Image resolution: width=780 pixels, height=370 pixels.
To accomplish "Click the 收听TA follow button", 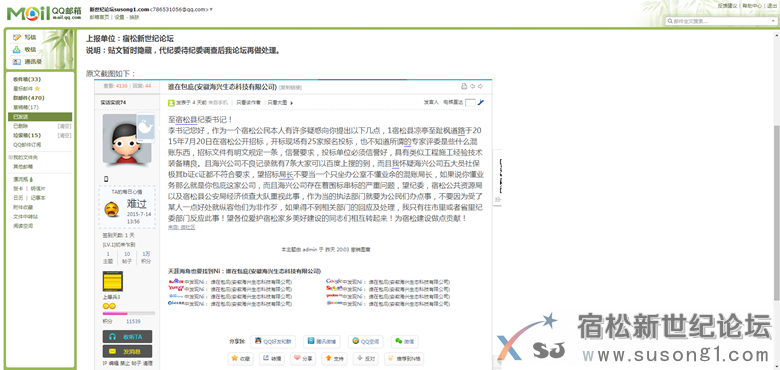I will click(127, 337).
